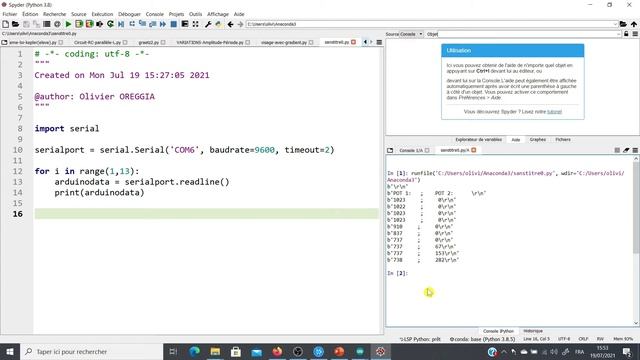The image size is (640, 360).
Task: Maximize current pane toolbar icon
Action: [x=185, y=24]
